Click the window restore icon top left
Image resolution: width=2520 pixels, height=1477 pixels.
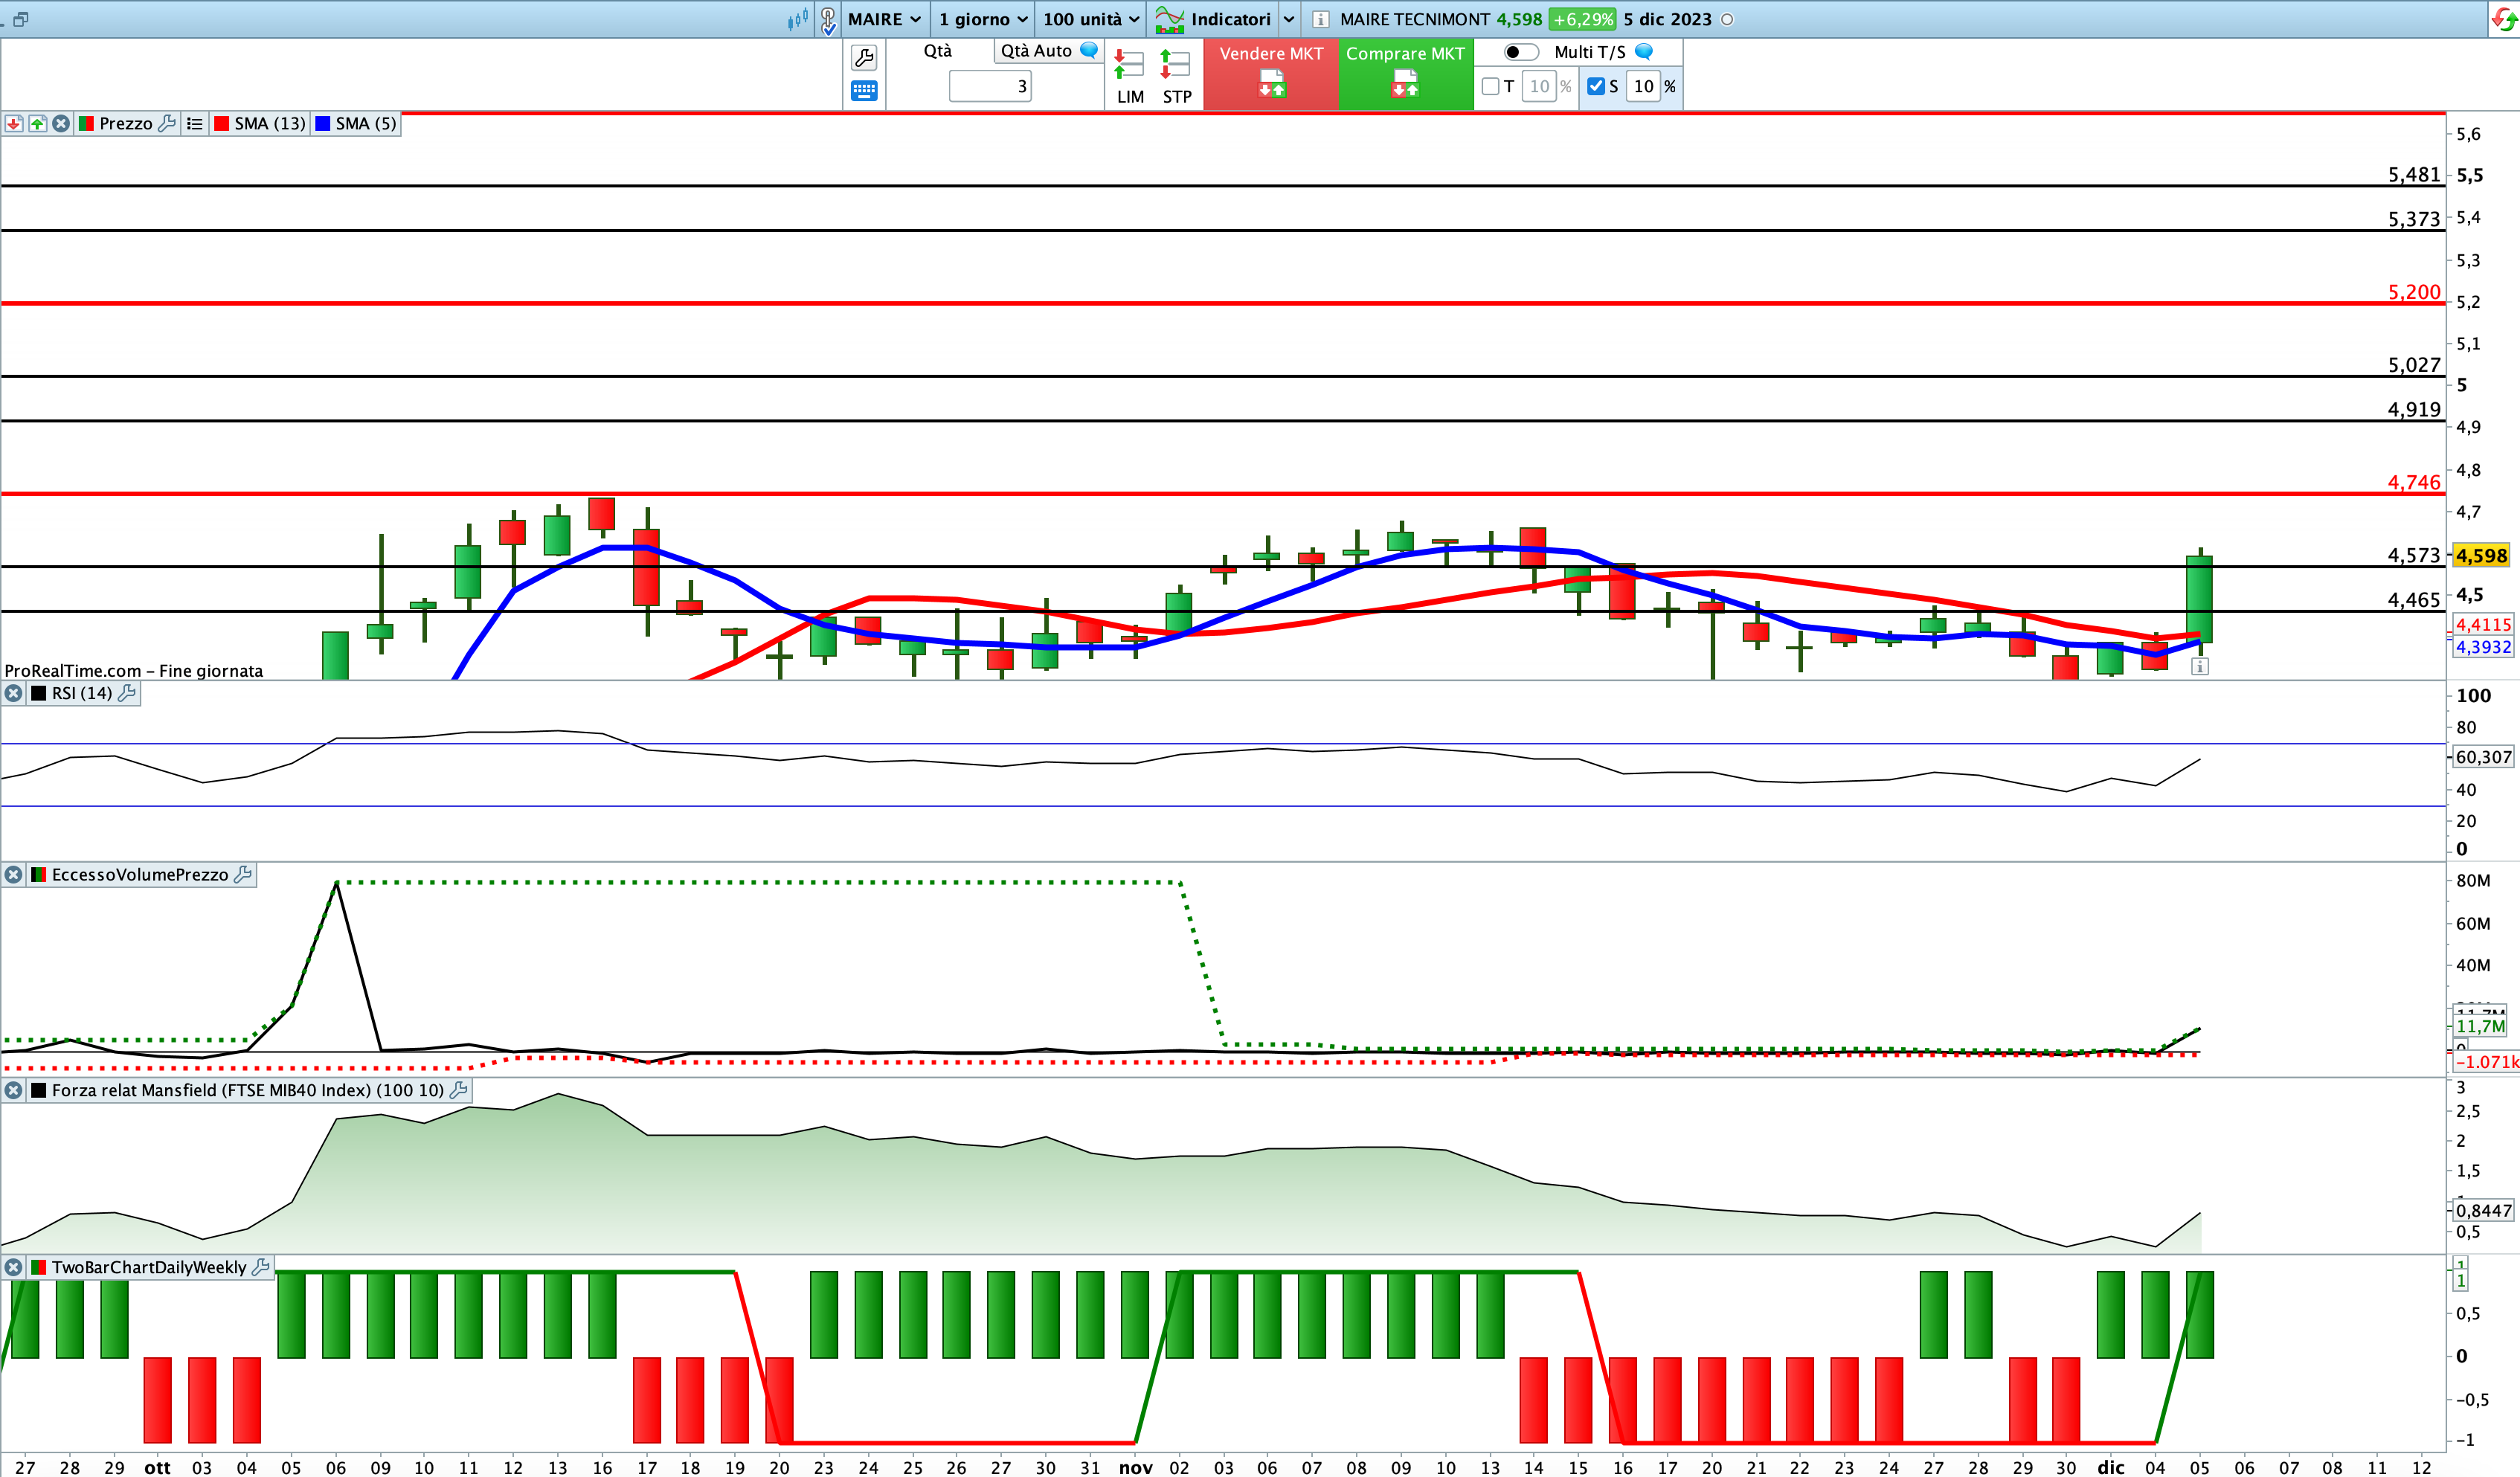pos(20,19)
